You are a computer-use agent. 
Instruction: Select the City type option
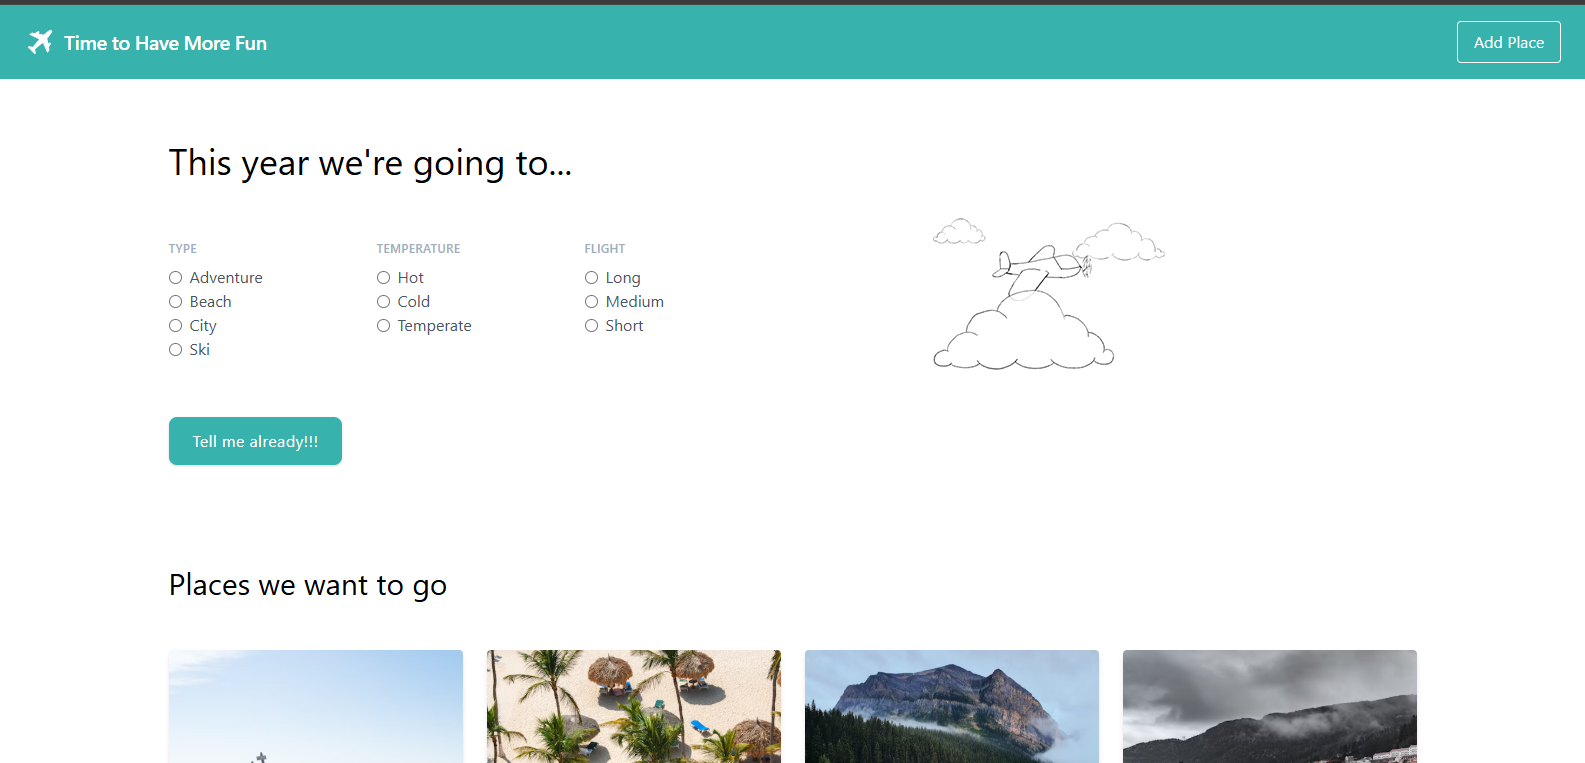(176, 326)
